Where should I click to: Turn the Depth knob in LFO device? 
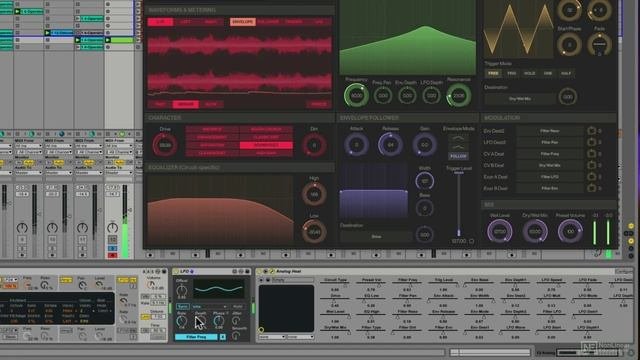200,322
